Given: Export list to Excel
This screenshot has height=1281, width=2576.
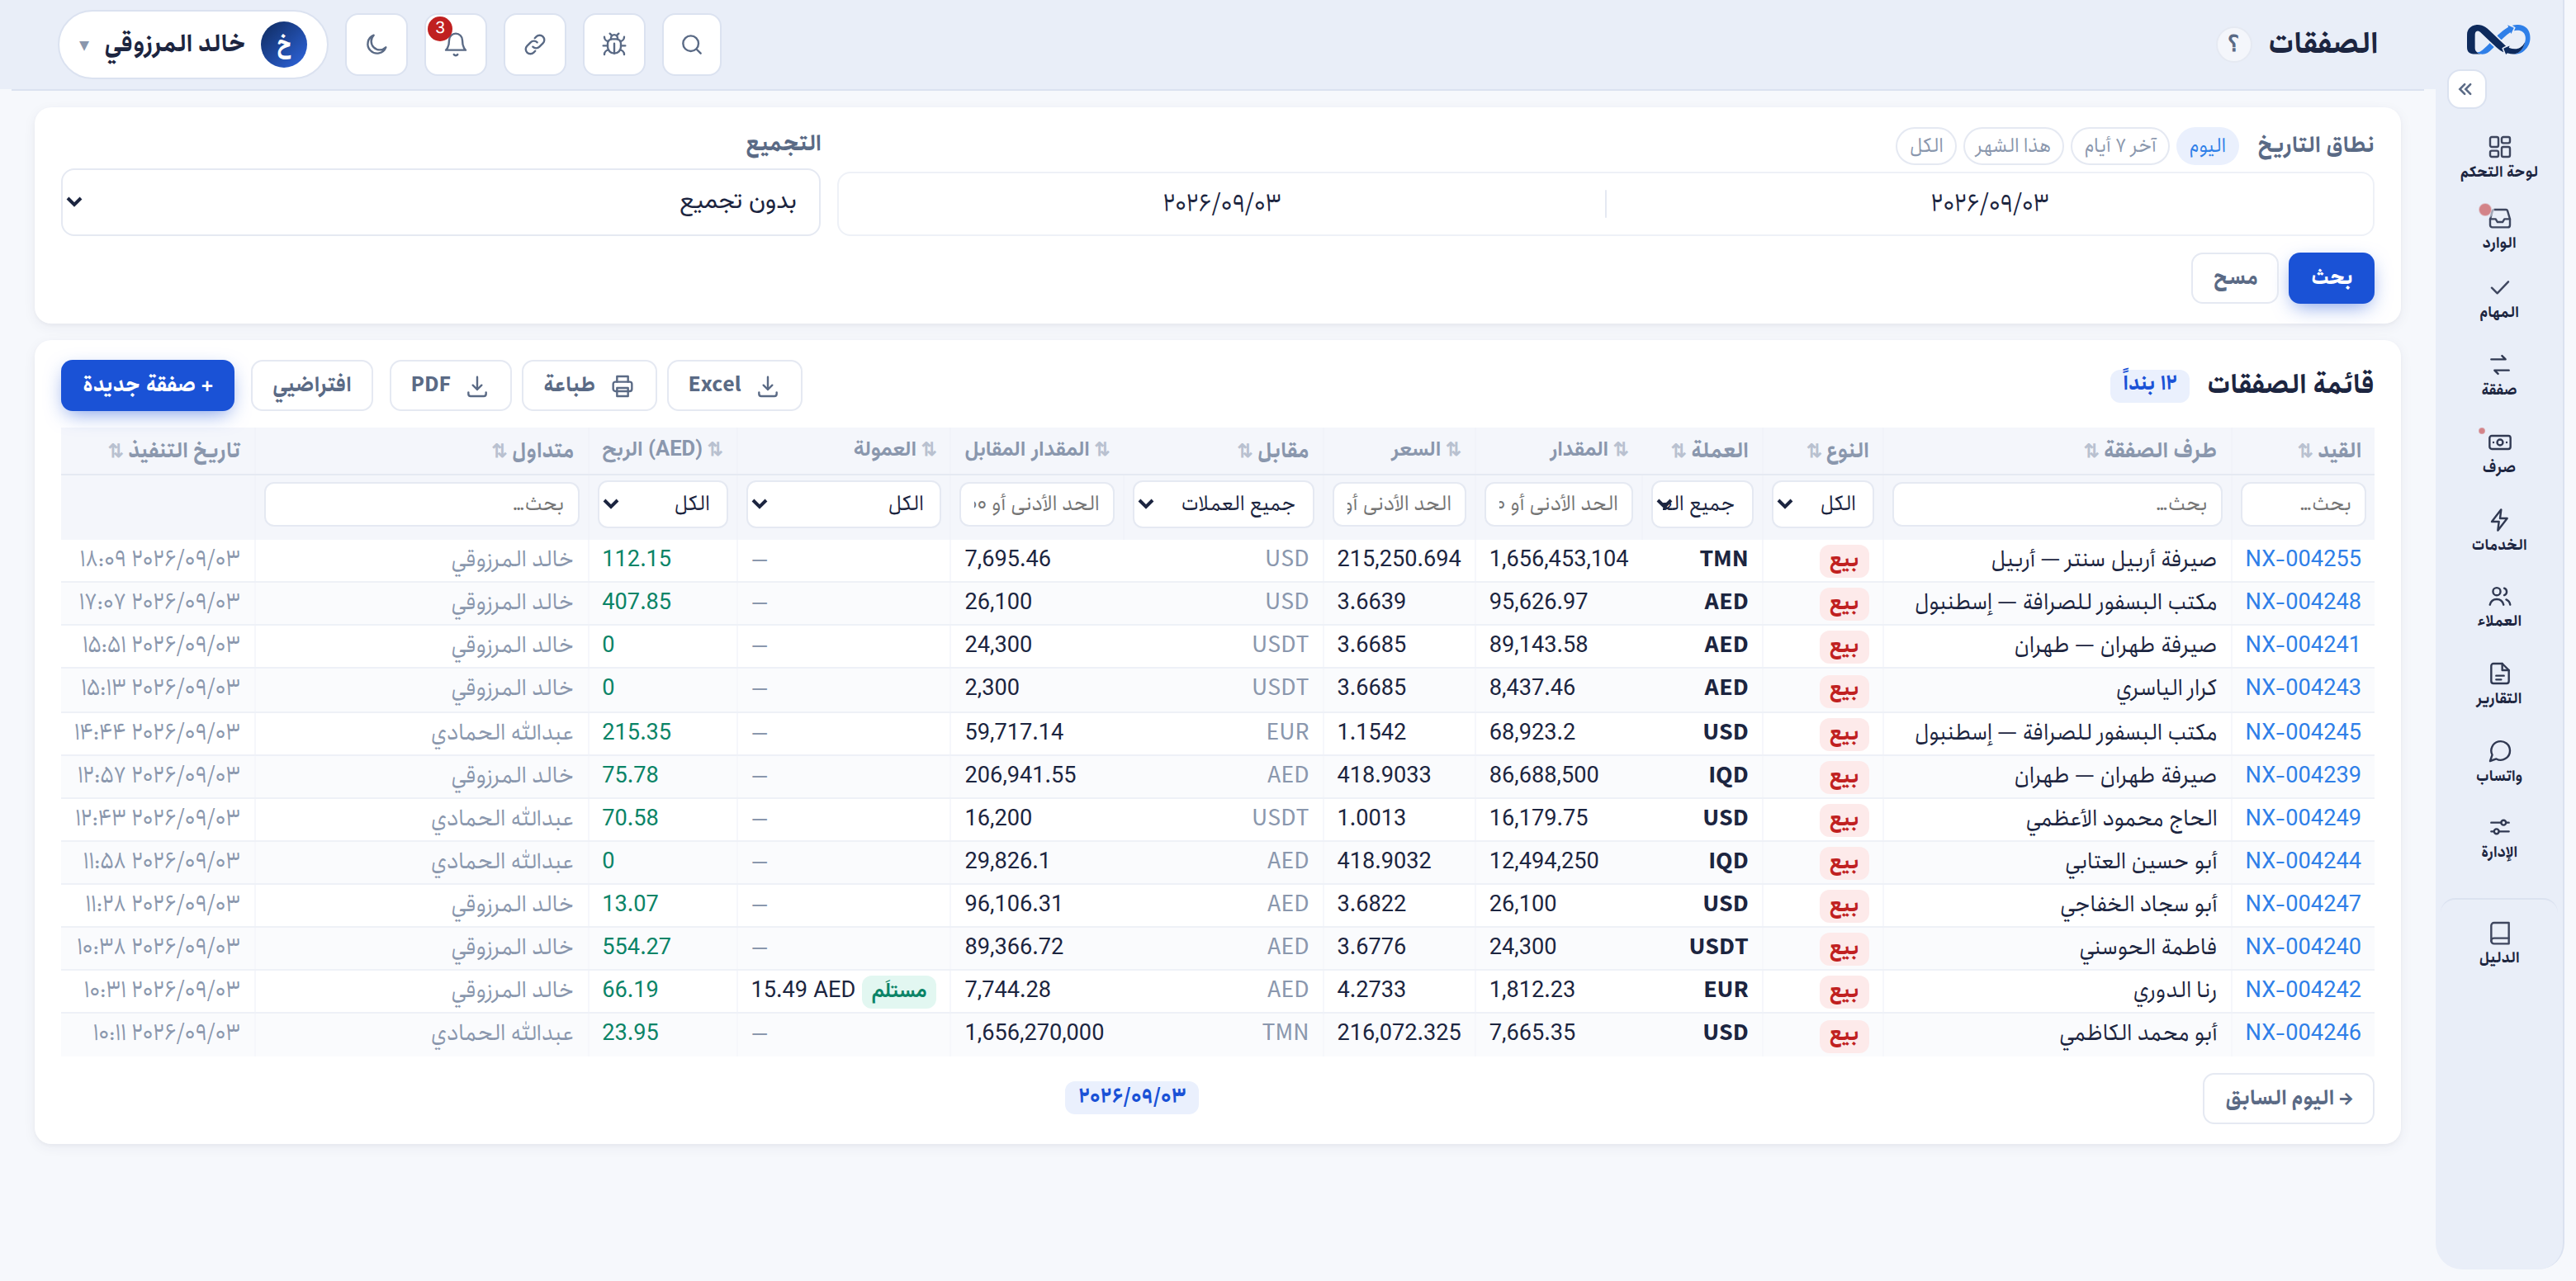Looking at the screenshot, I should [x=734, y=385].
